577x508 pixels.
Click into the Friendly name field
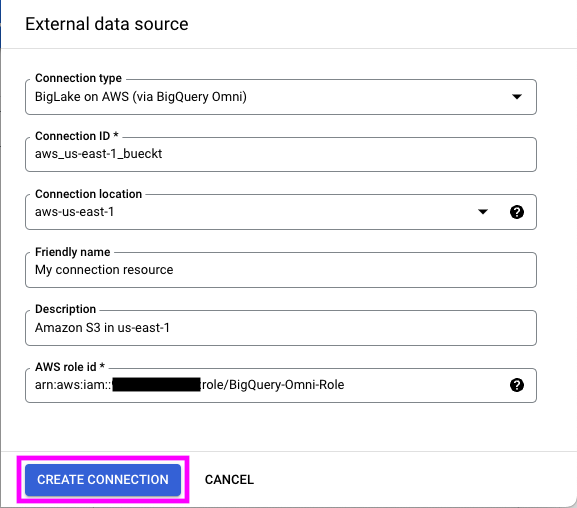(281, 270)
